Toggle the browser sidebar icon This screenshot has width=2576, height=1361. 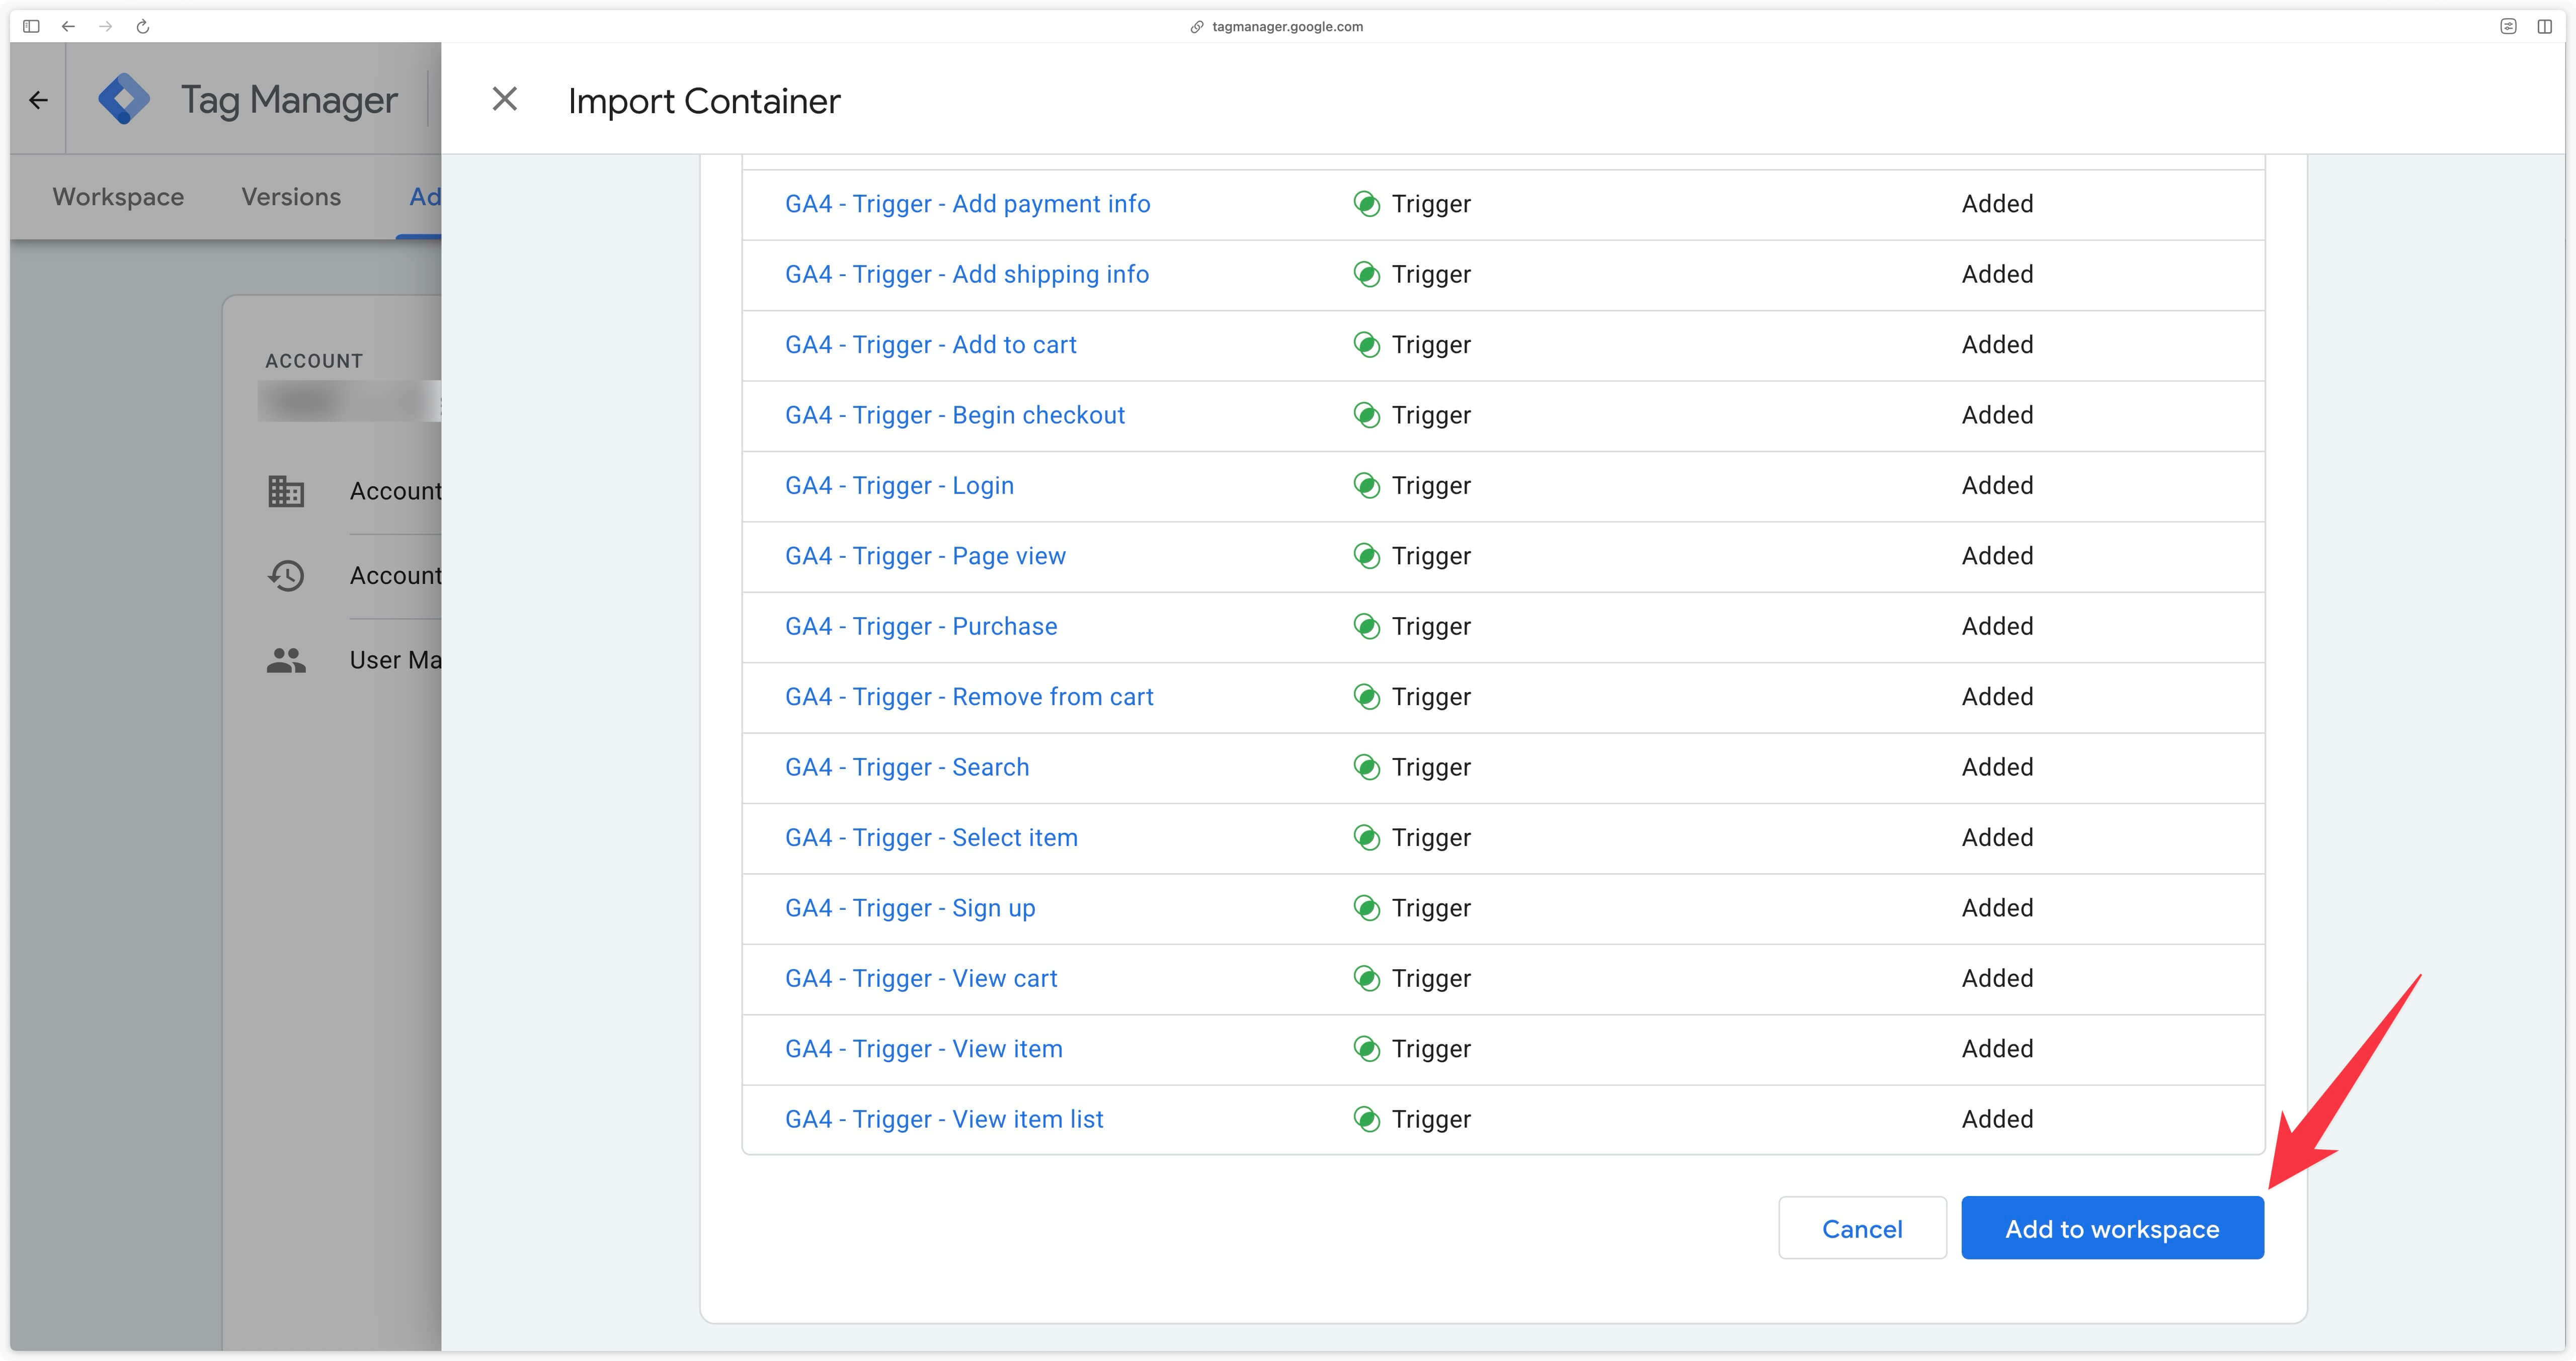[31, 27]
